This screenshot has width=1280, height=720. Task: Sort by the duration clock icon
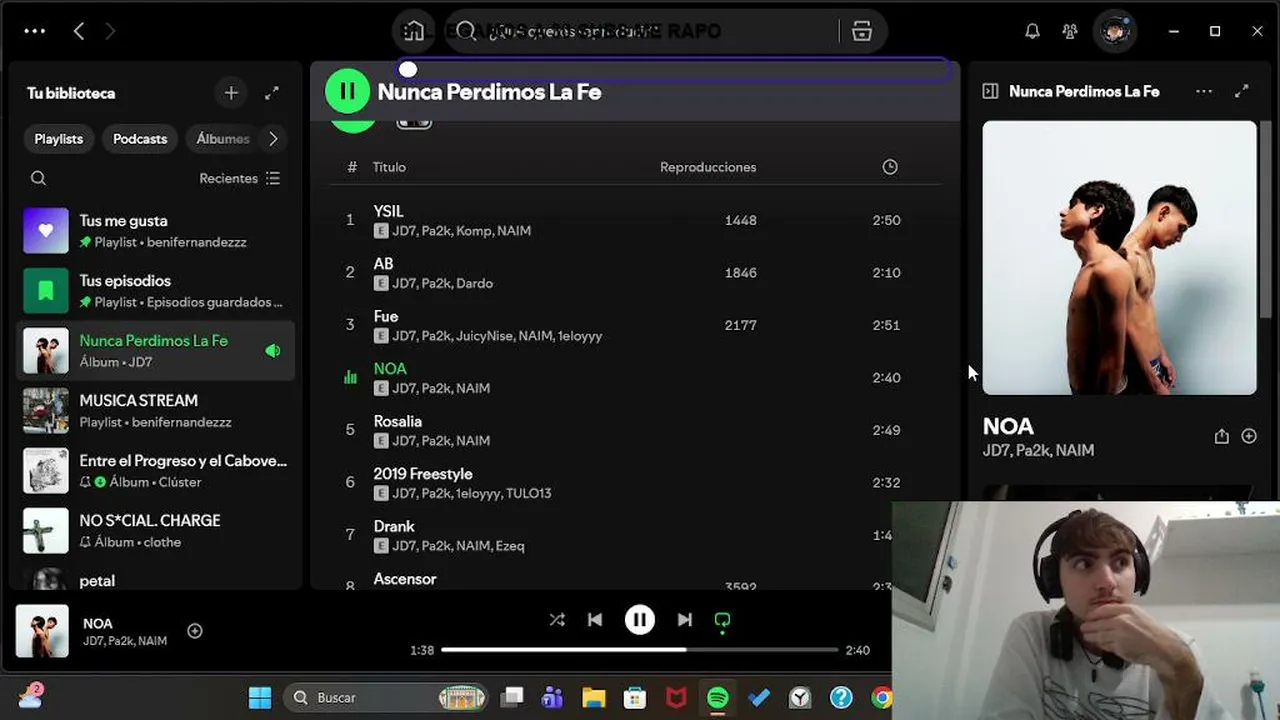[890, 167]
